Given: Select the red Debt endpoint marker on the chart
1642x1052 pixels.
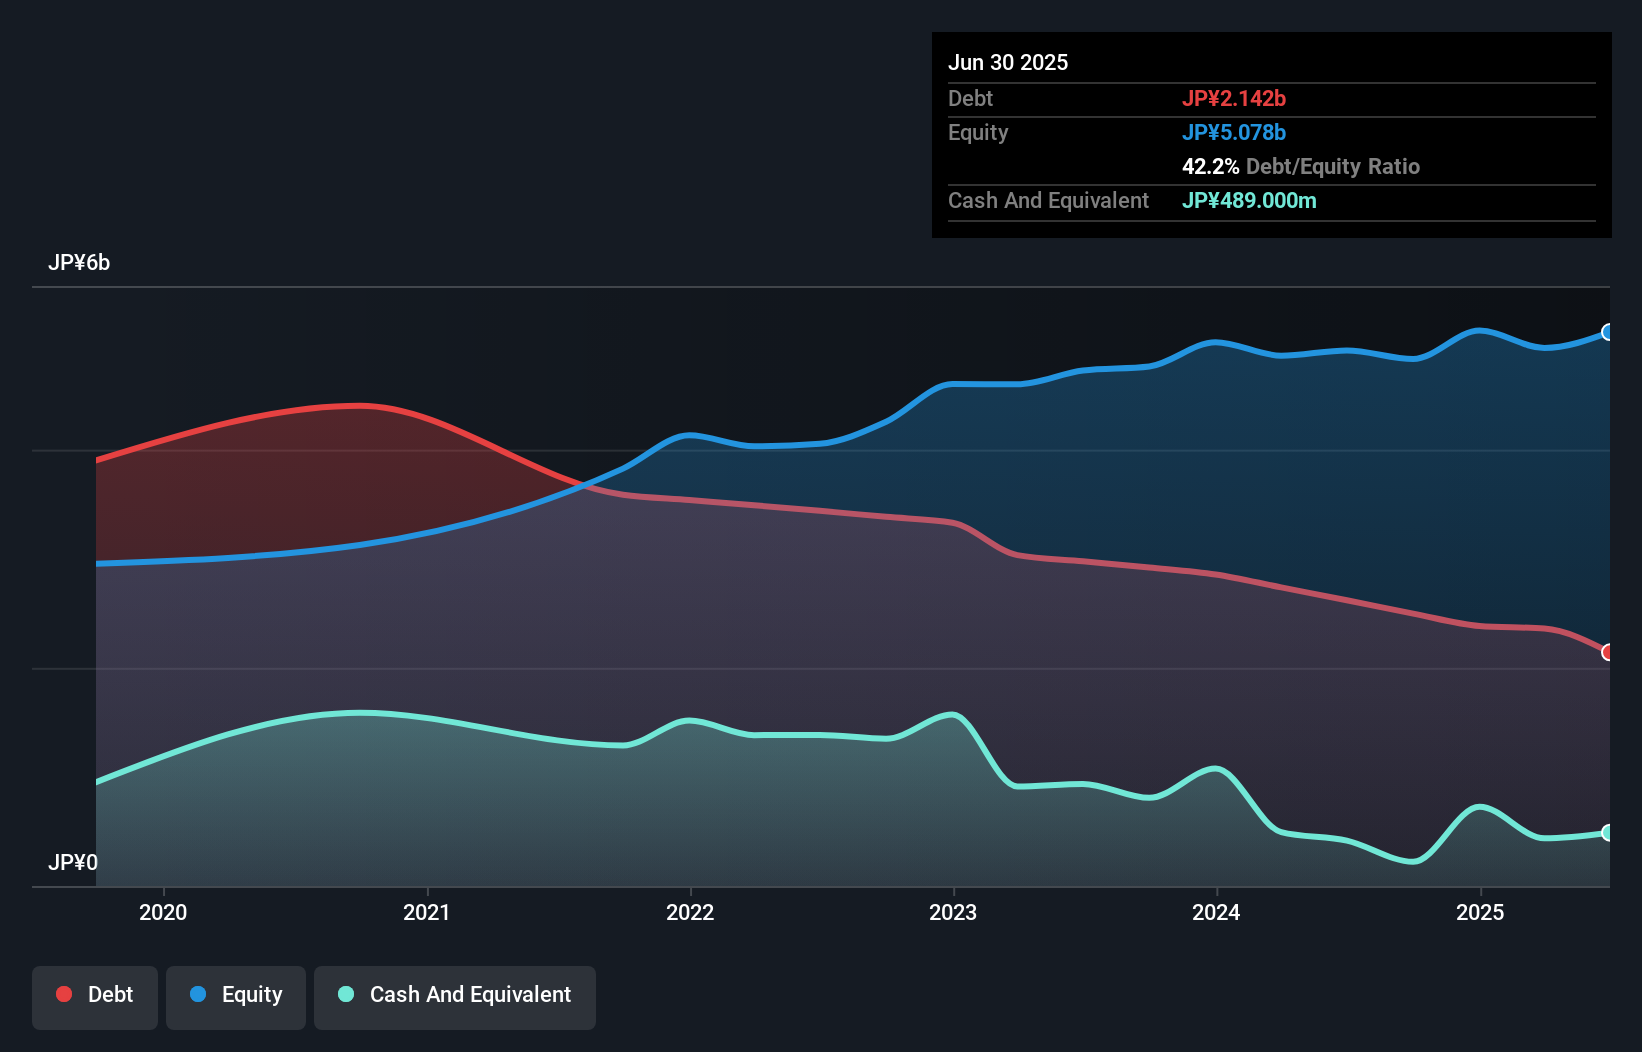Looking at the screenshot, I should point(1607,652).
